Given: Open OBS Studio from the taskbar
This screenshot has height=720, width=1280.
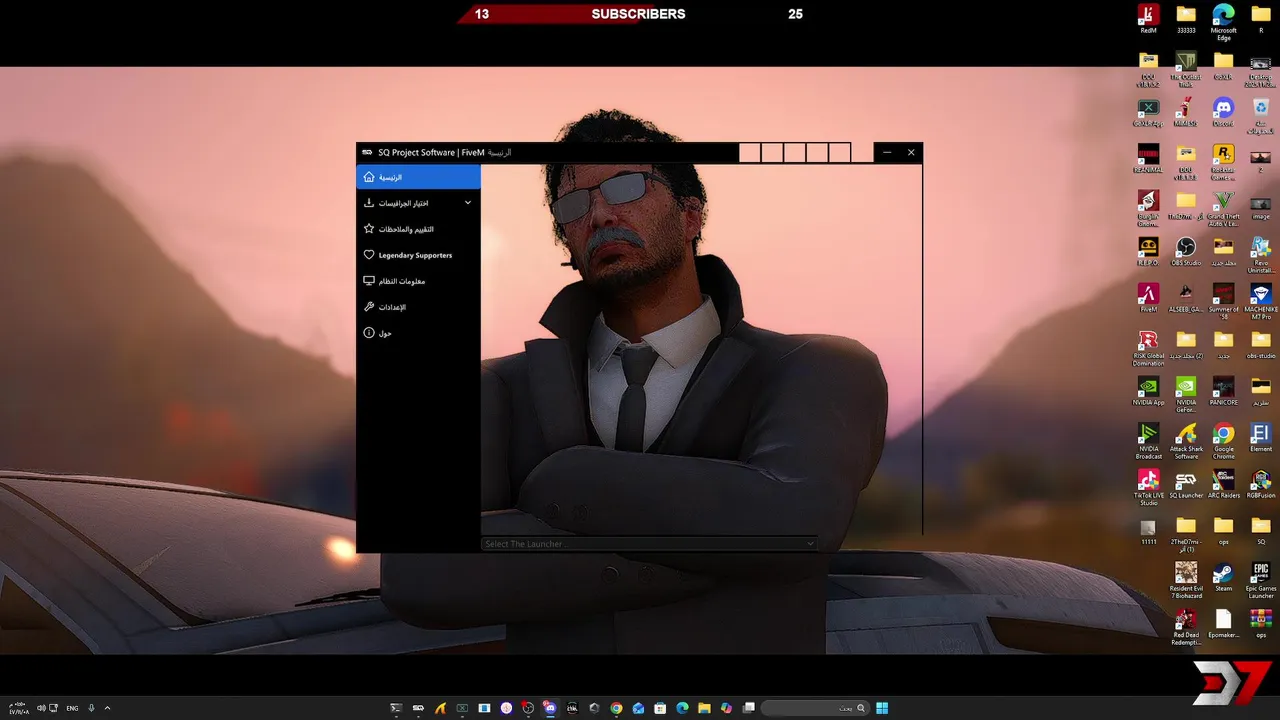Looking at the screenshot, I should click(527, 708).
